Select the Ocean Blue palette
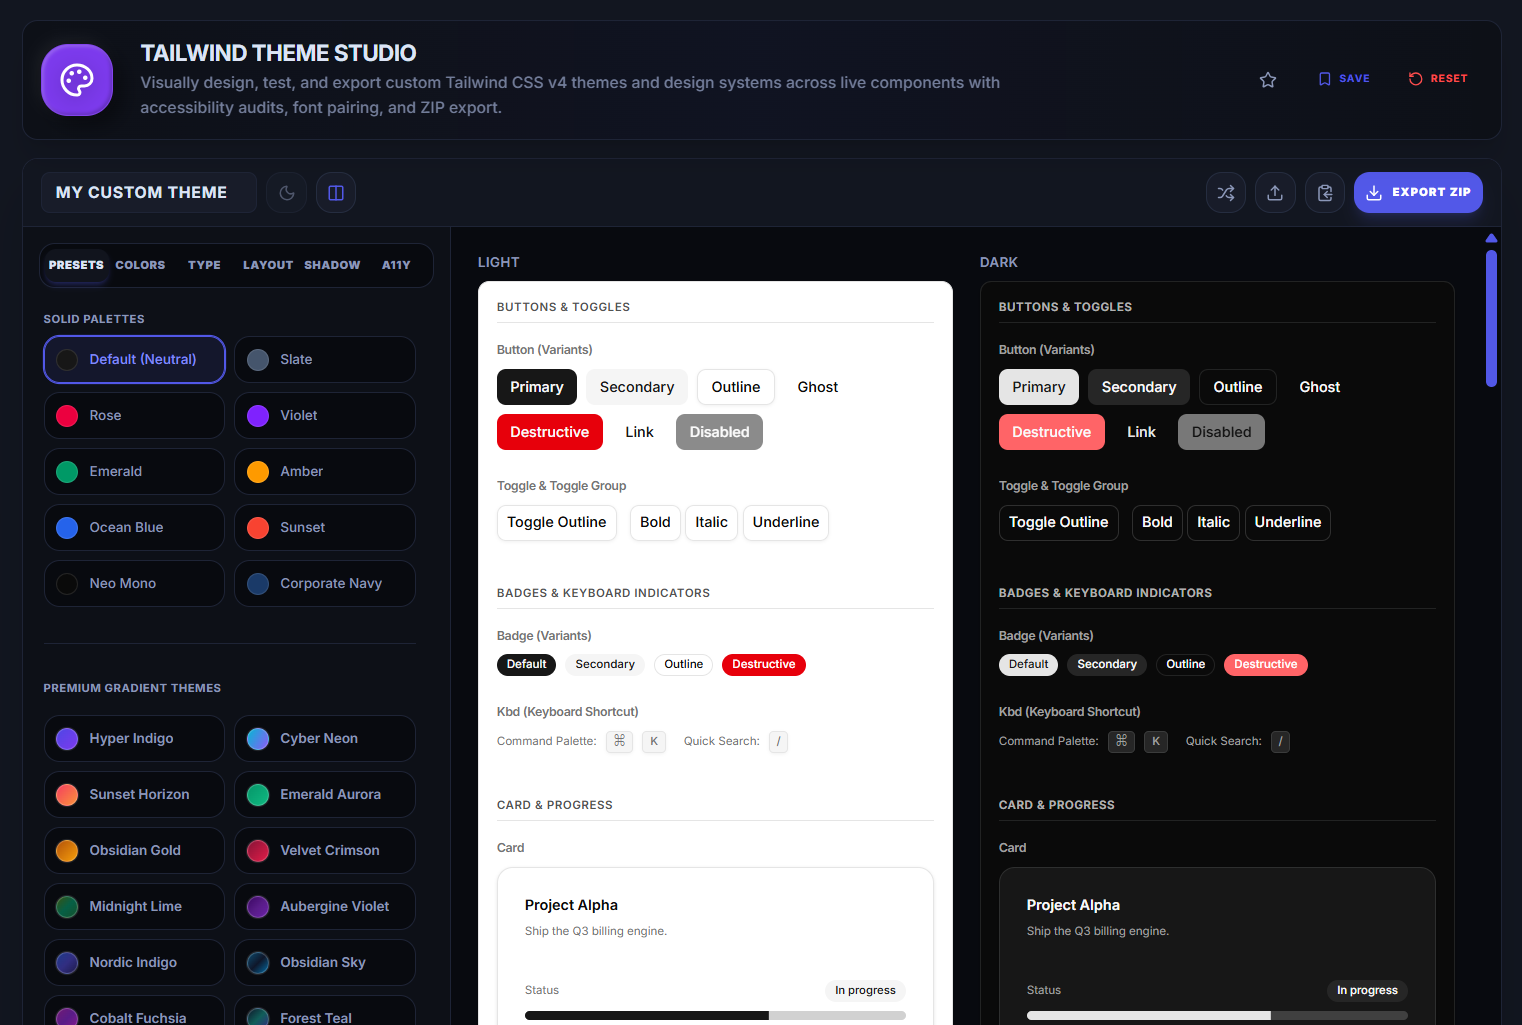The height and width of the screenshot is (1025, 1522). pyautogui.click(x=134, y=528)
